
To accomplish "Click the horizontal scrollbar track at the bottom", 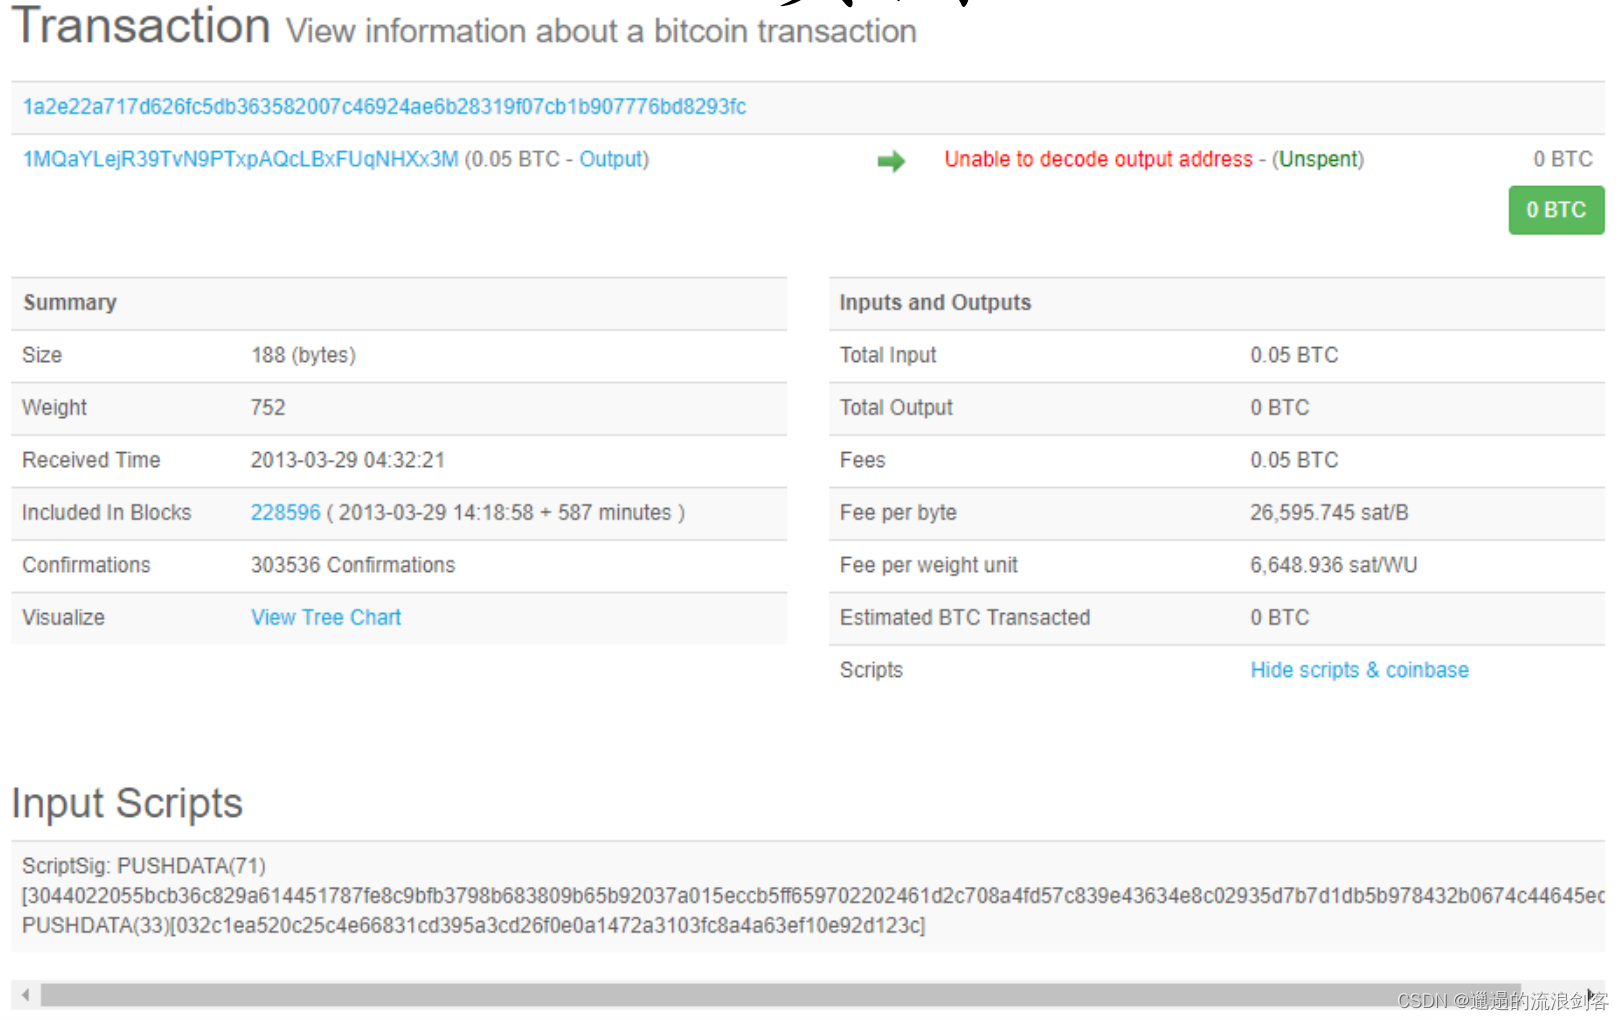I will click(780, 995).
